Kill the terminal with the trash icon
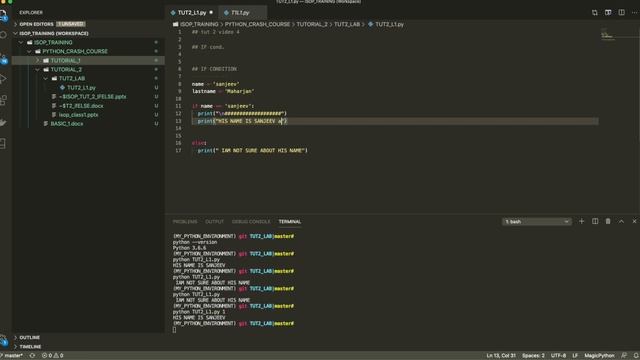The height and width of the screenshot is (360, 640). click(608, 221)
